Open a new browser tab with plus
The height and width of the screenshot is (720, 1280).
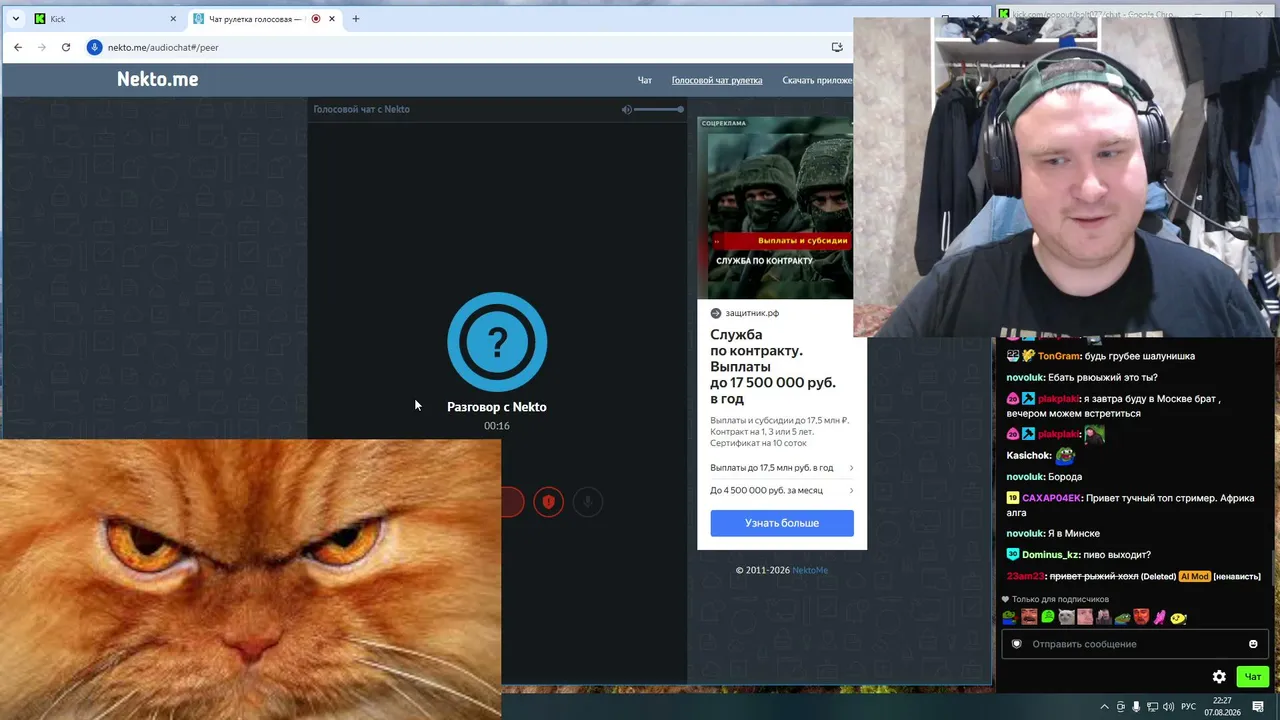[x=355, y=19]
